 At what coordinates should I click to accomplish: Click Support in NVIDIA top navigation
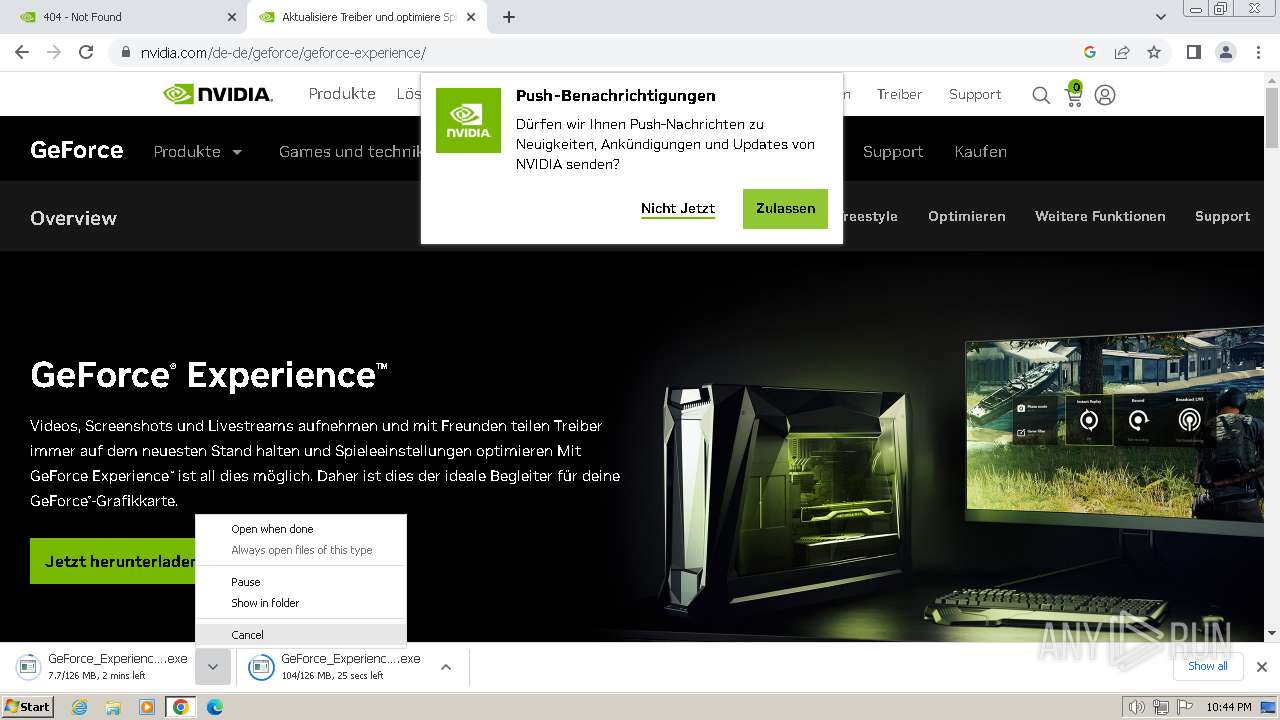coord(975,94)
